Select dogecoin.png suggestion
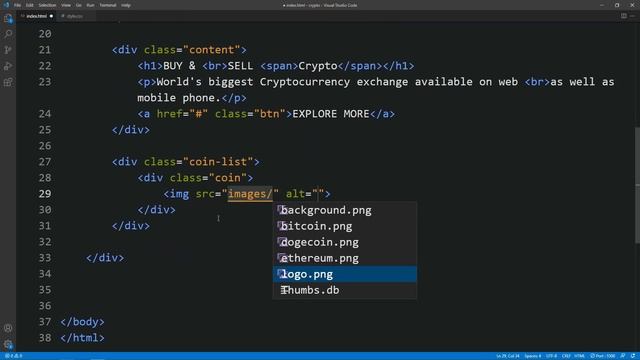 tap(345, 242)
